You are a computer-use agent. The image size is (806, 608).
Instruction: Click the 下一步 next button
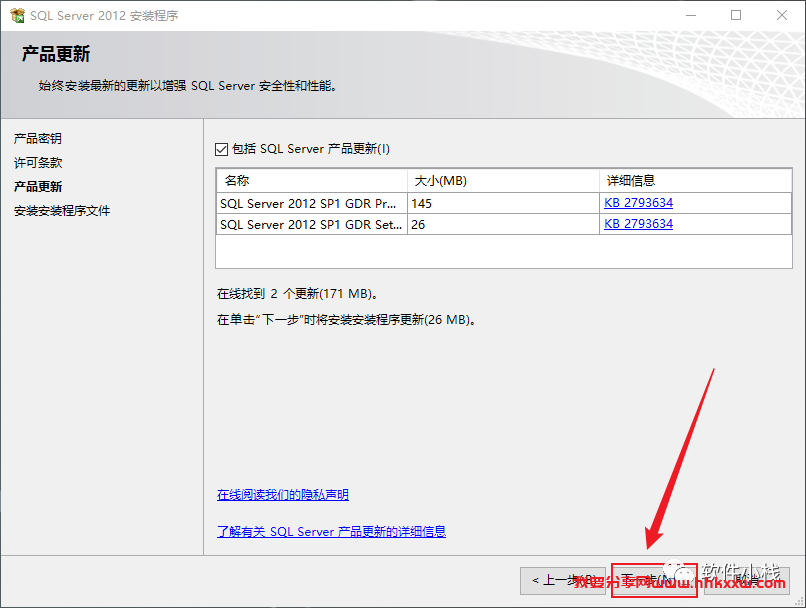coord(654,581)
